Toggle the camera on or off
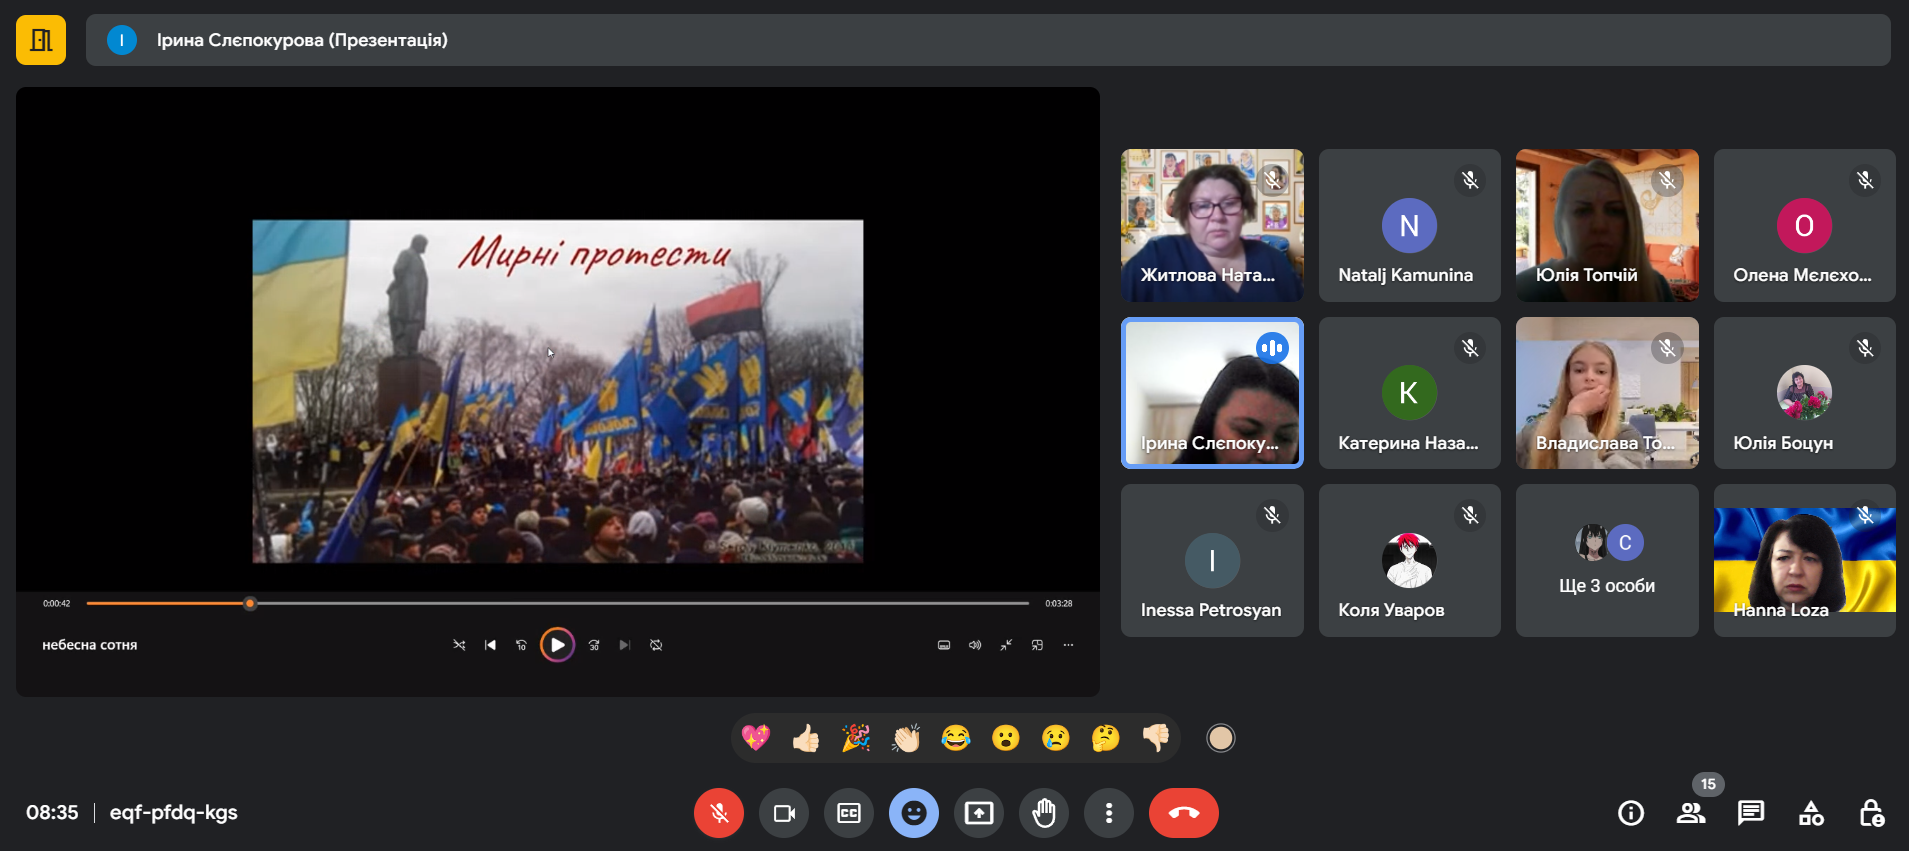 point(784,813)
